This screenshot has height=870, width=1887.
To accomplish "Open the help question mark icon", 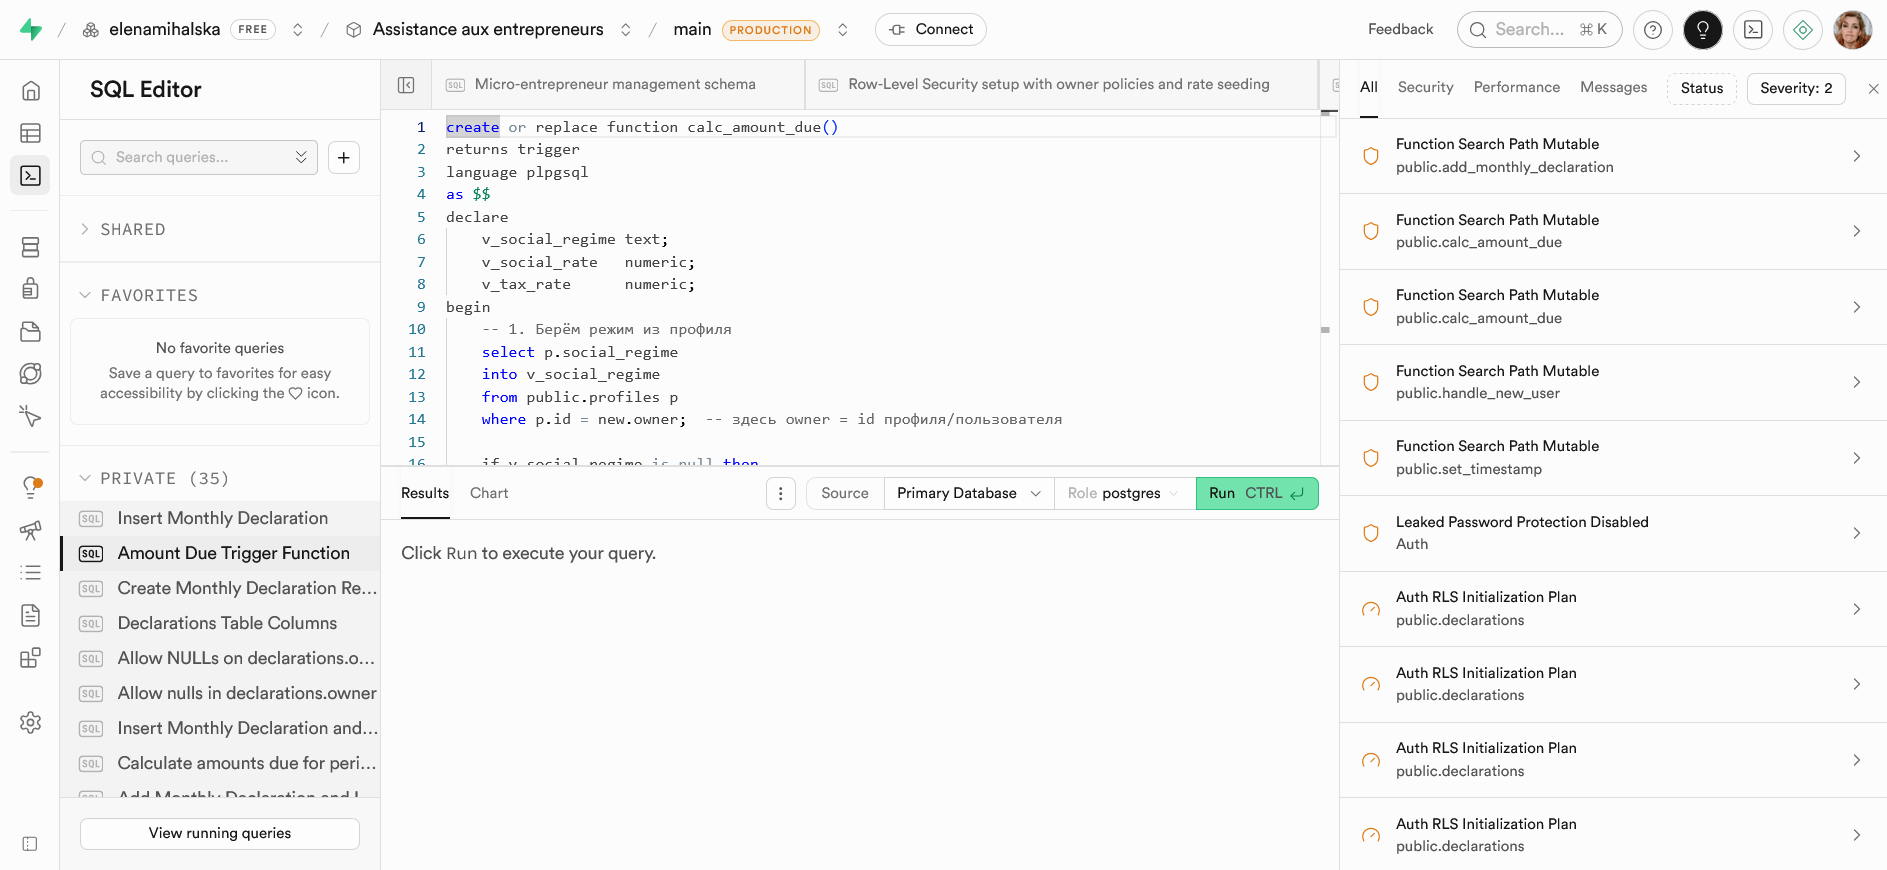I will (1653, 30).
